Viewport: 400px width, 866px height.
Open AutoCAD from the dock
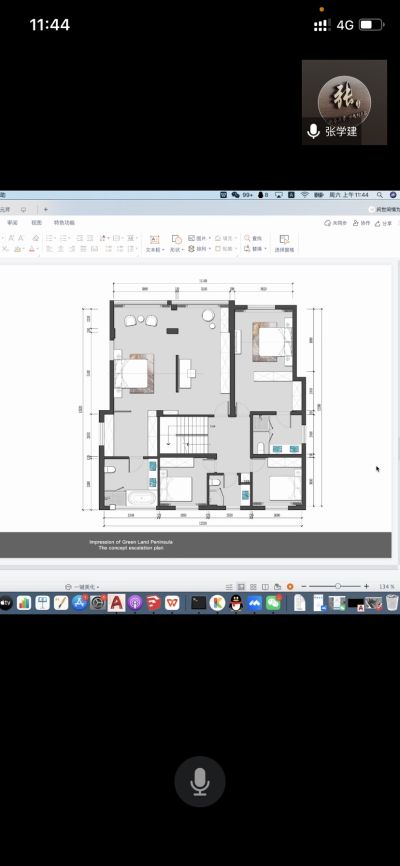point(116,603)
